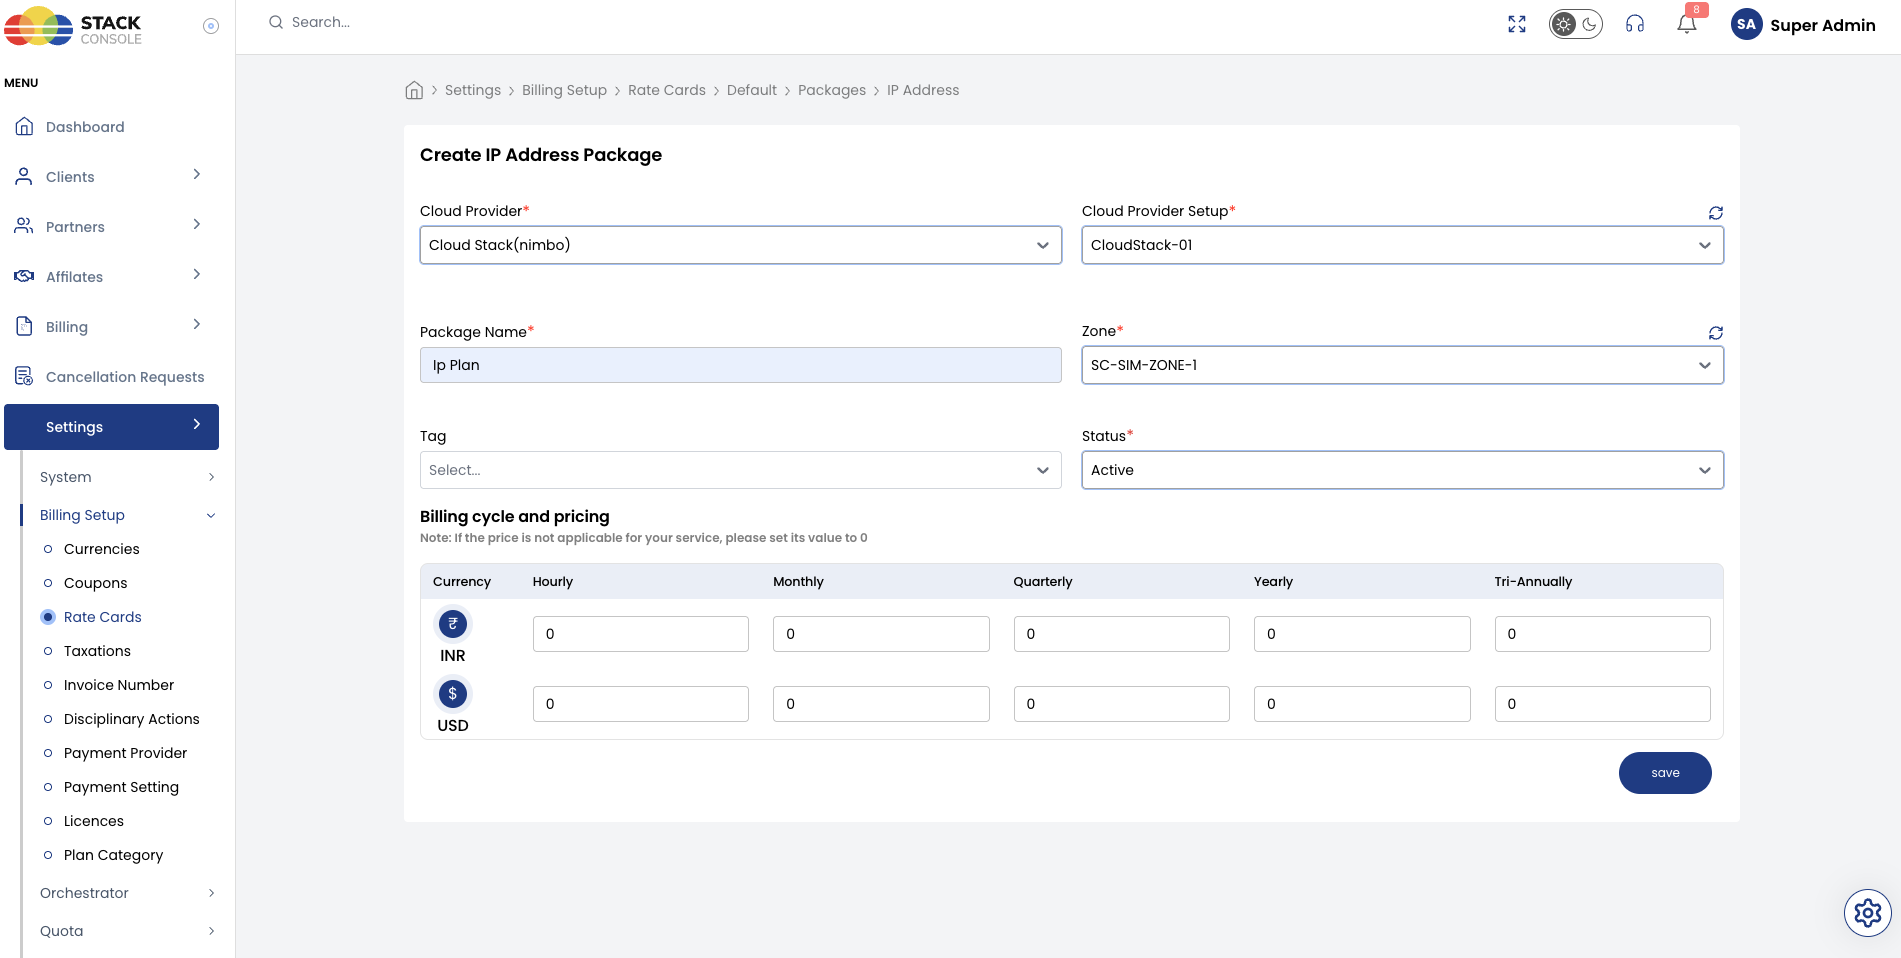Image resolution: width=1901 pixels, height=958 pixels.
Task: Click Super Admin user name
Action: pyautogui.click(x=1822, y=25)
